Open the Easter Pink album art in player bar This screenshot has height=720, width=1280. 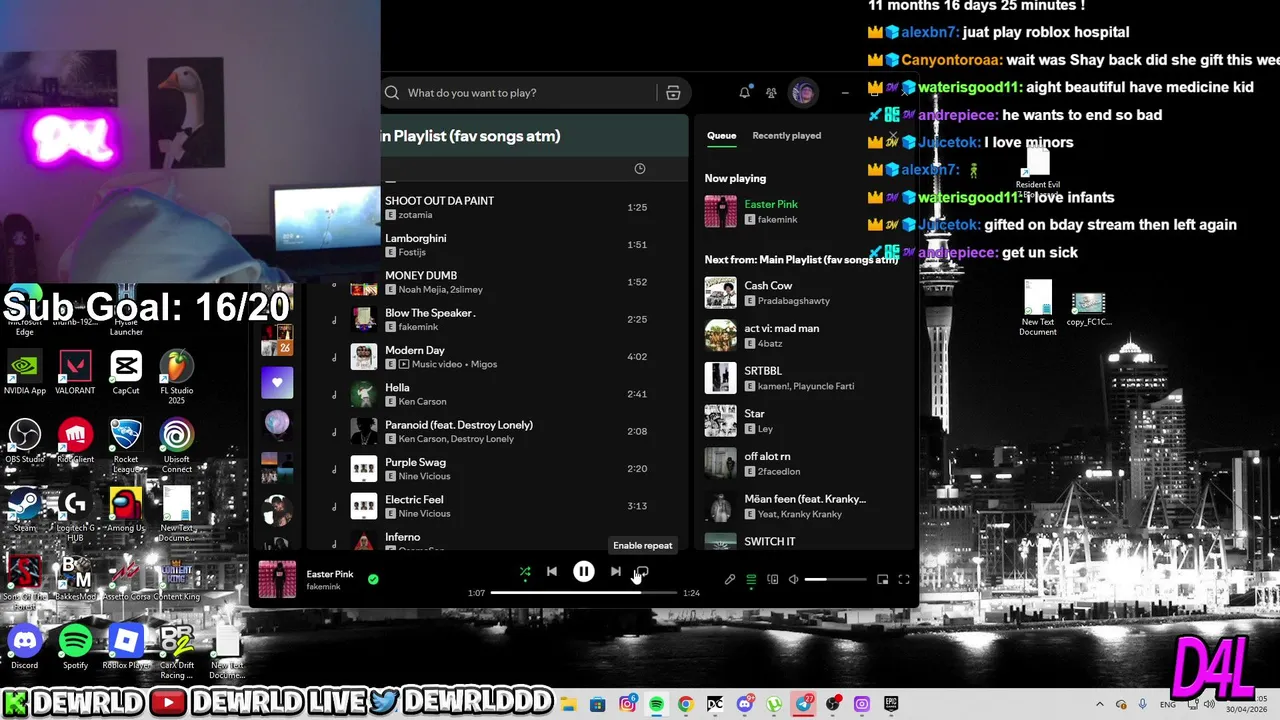pyautogui.click(x=277, y=580)
